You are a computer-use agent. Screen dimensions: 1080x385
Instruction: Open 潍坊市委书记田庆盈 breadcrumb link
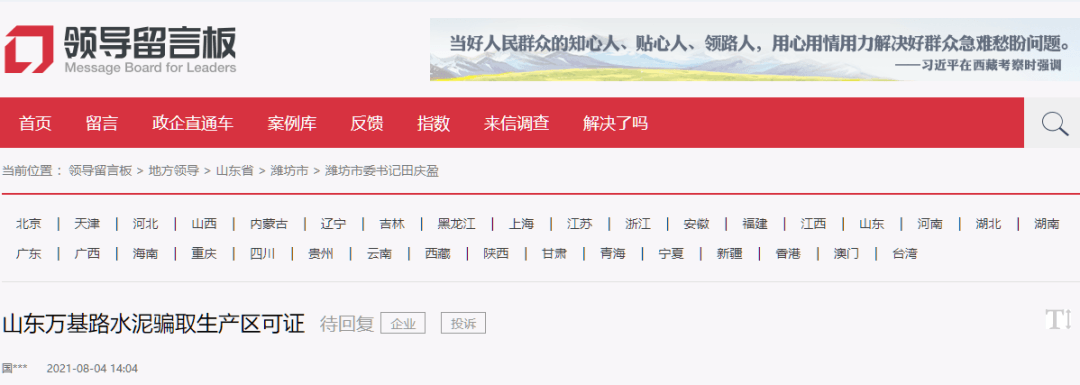point(382,171)
